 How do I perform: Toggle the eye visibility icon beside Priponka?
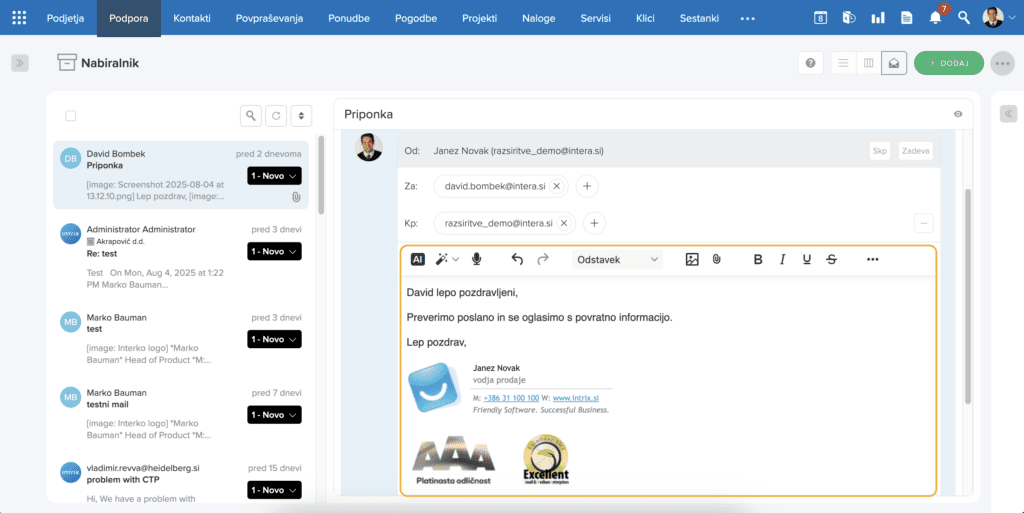(x=958, y=115)
